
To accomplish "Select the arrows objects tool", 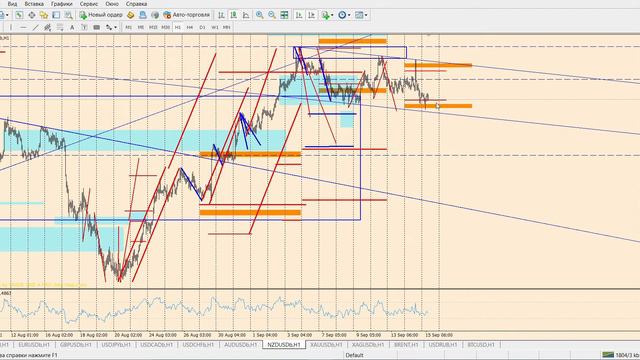I will pyautogui.click(x=109, y=27).
